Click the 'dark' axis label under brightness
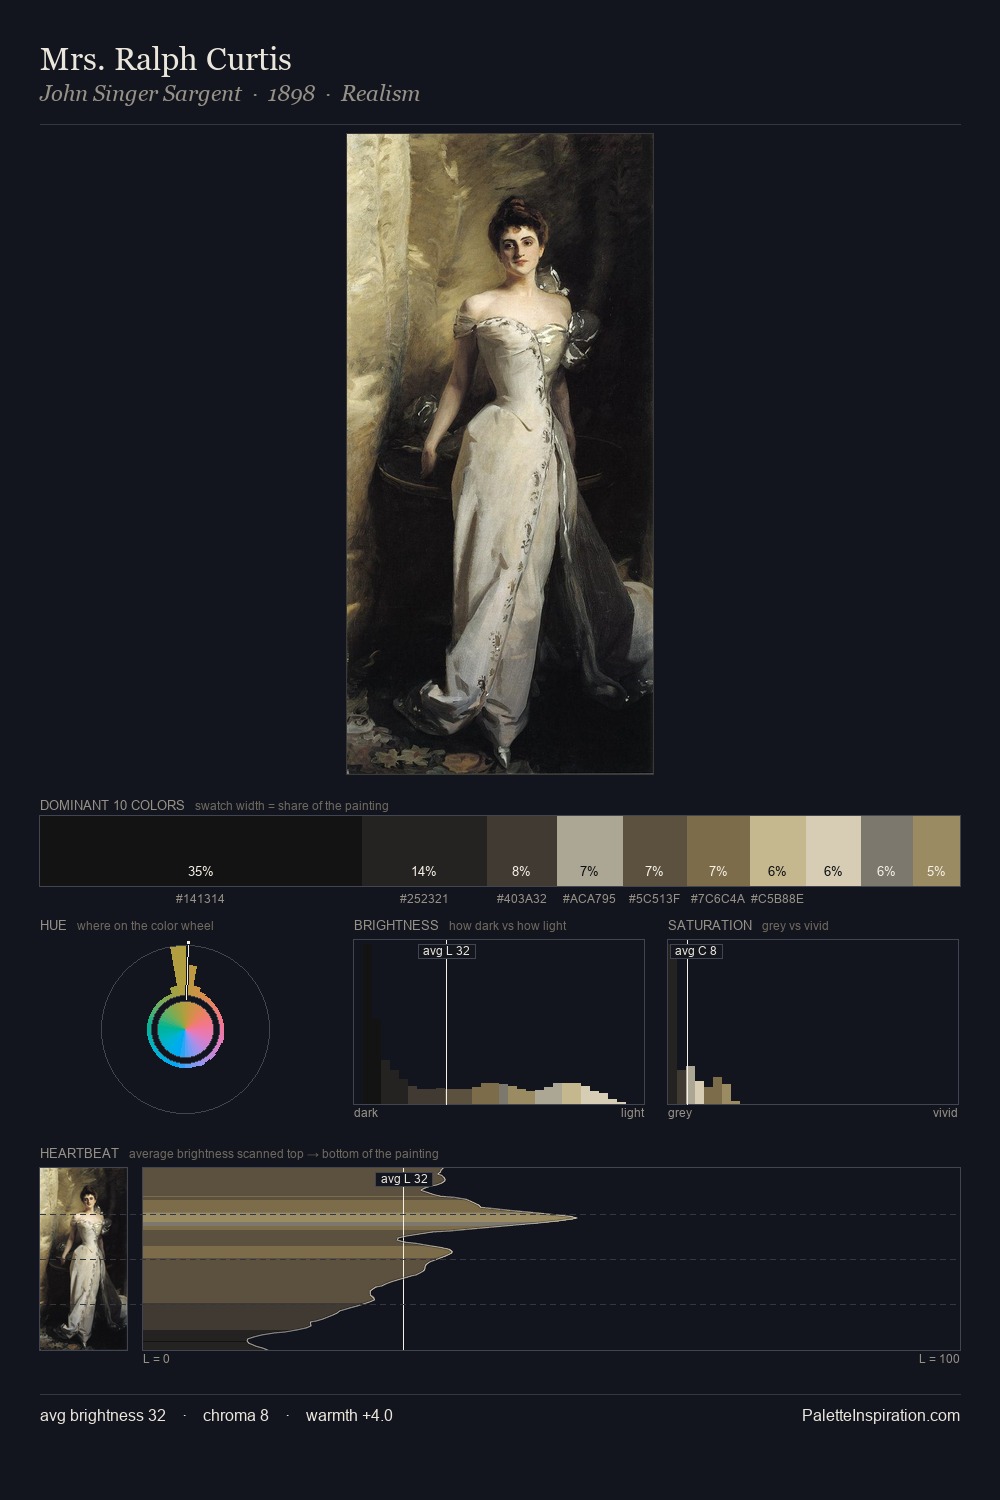The height and width of the screenshot is (1500, 1000). (x=366, y=1113)
